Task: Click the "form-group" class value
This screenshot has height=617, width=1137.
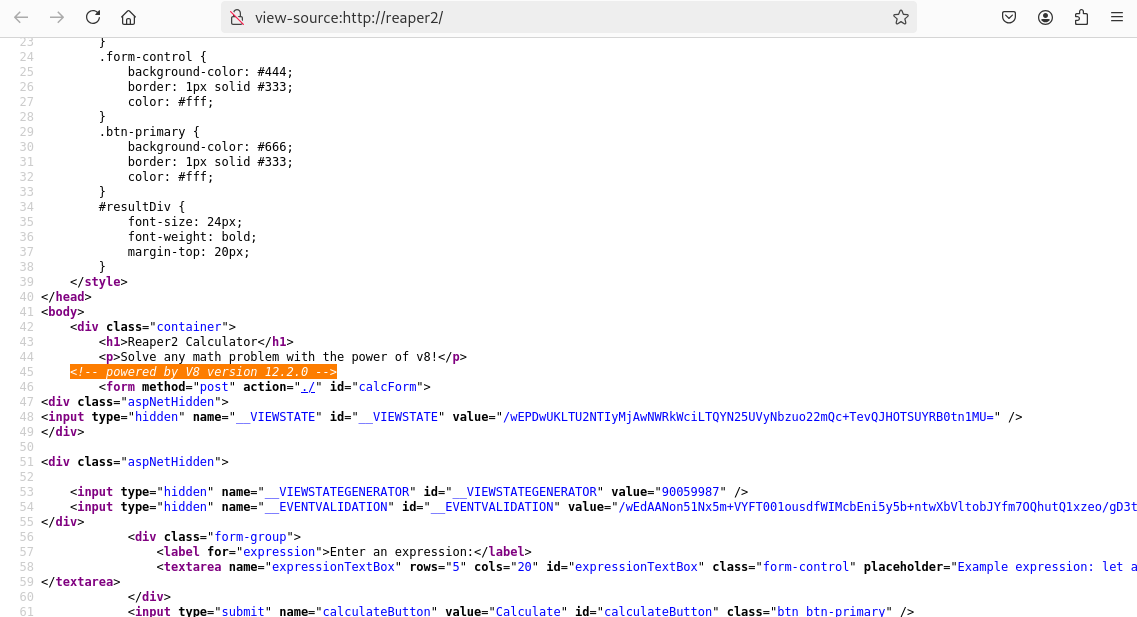Action: 250,537
